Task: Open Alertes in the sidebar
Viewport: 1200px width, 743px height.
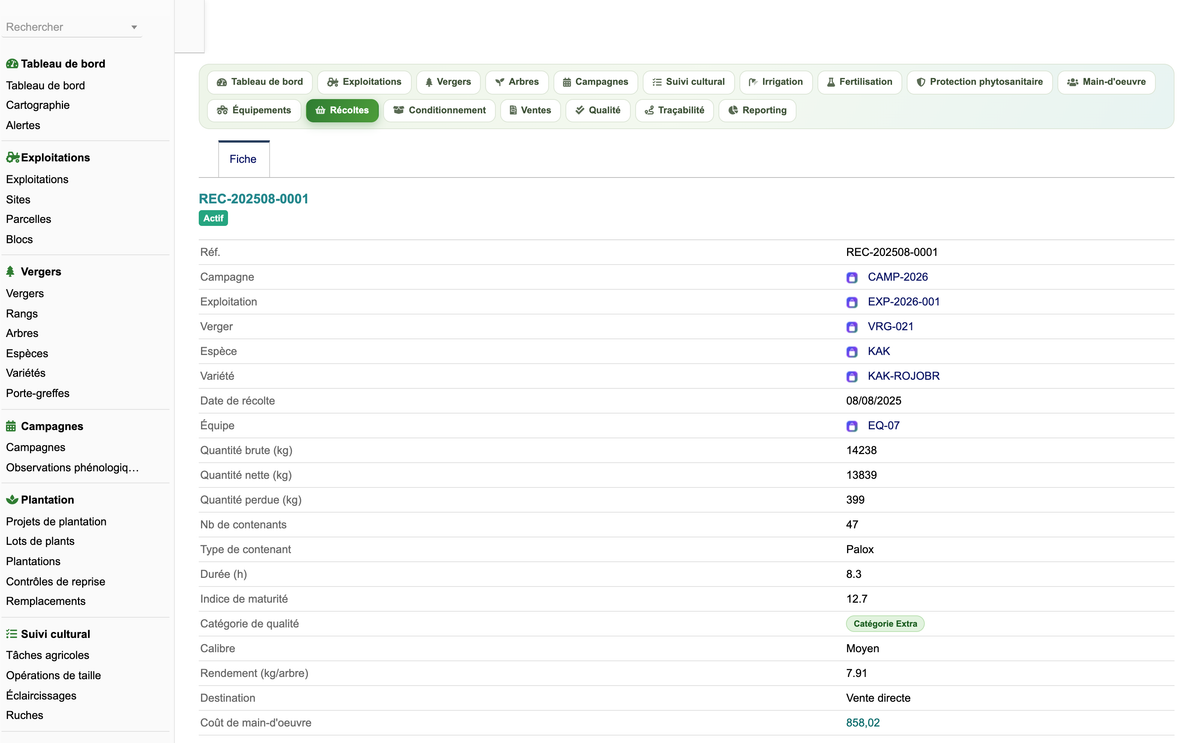Action: click(23, 125)
